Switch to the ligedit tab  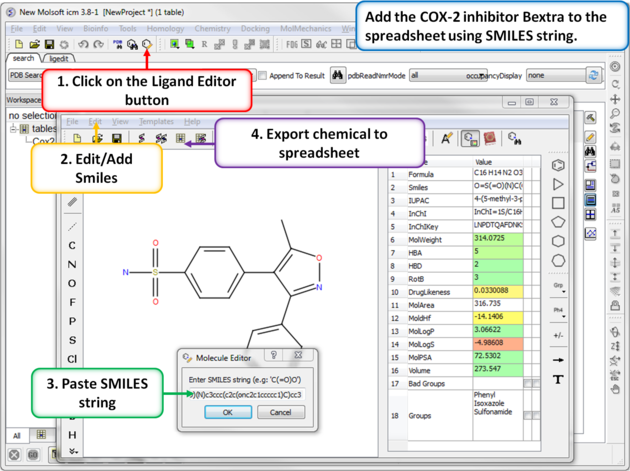[59, 59]
